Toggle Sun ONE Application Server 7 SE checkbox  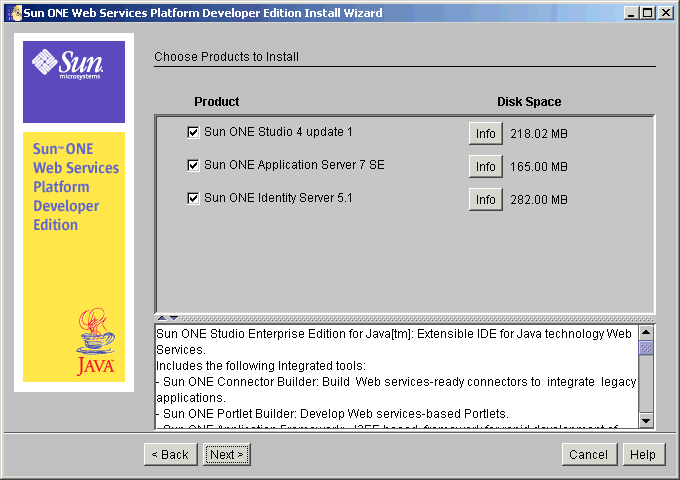pyautogui.click(x=193, y=165)
